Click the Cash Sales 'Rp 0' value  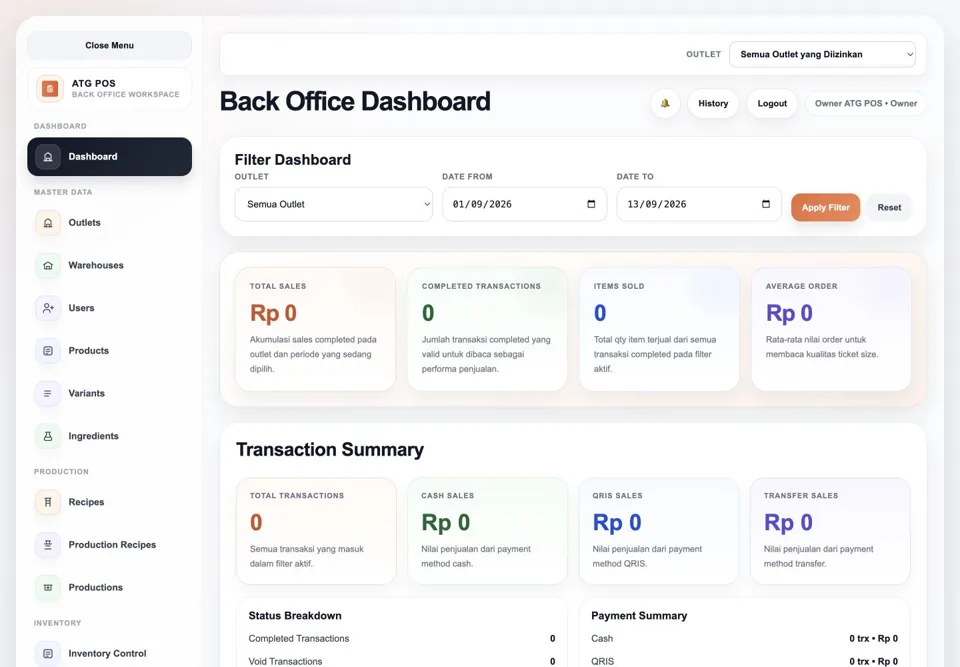click(x=446, y=522)
